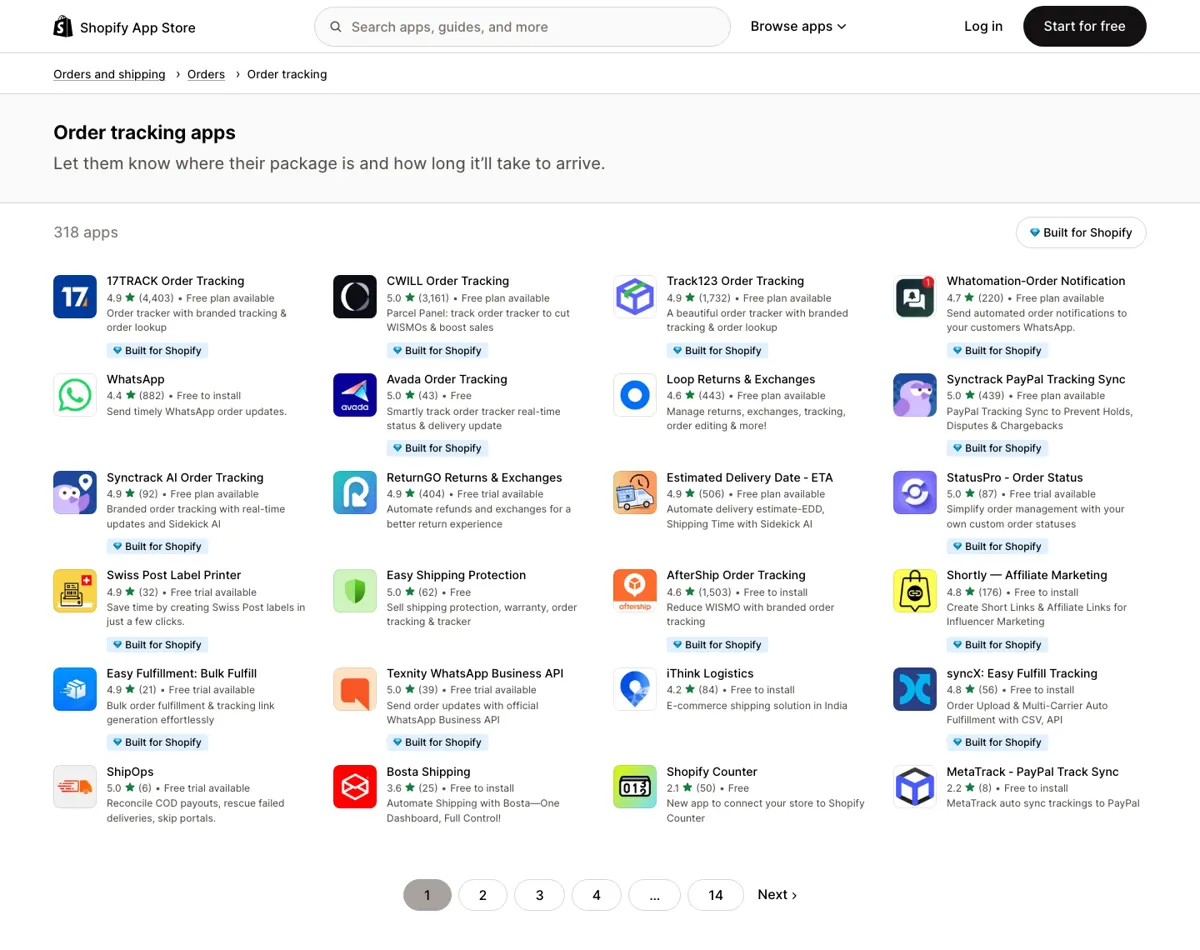Screen dimensions: 1200x950
Task: Click Built for Shopify badge under 17TRACK
Action: click(x=156, y=350)
